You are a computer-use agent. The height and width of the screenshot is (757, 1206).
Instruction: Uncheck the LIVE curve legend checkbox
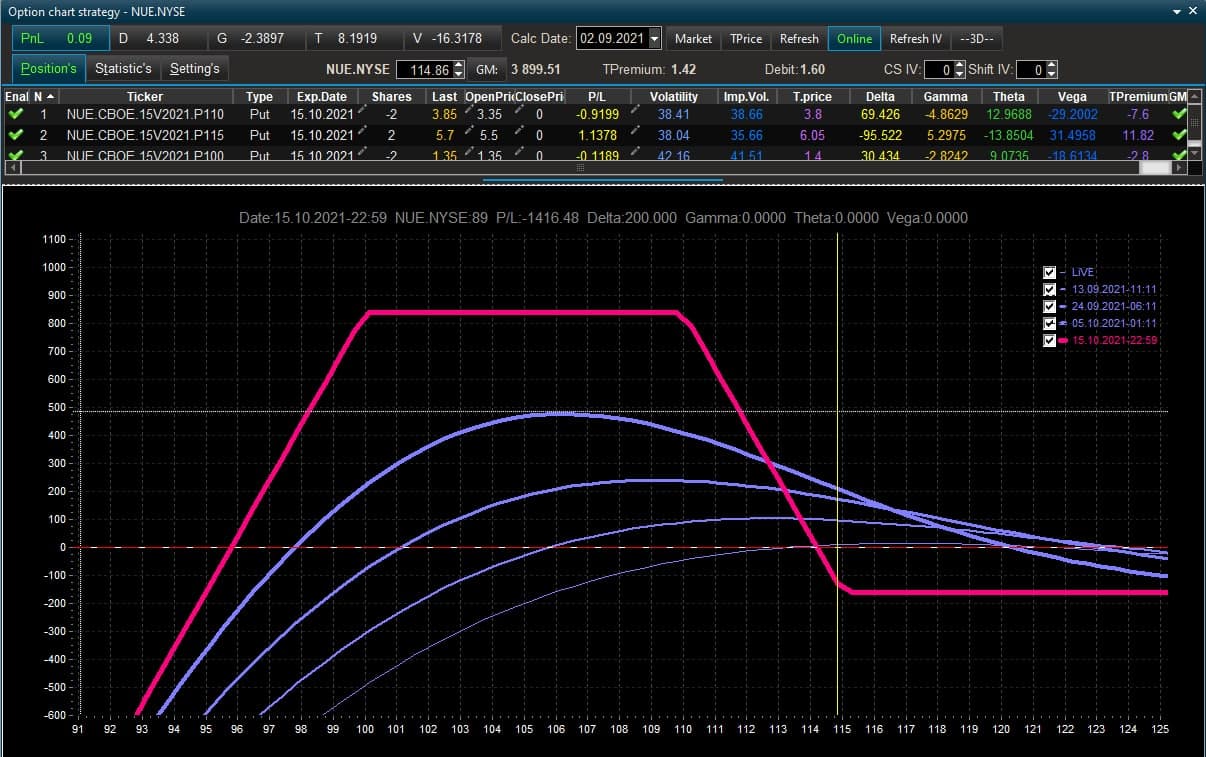(1049, 272)
